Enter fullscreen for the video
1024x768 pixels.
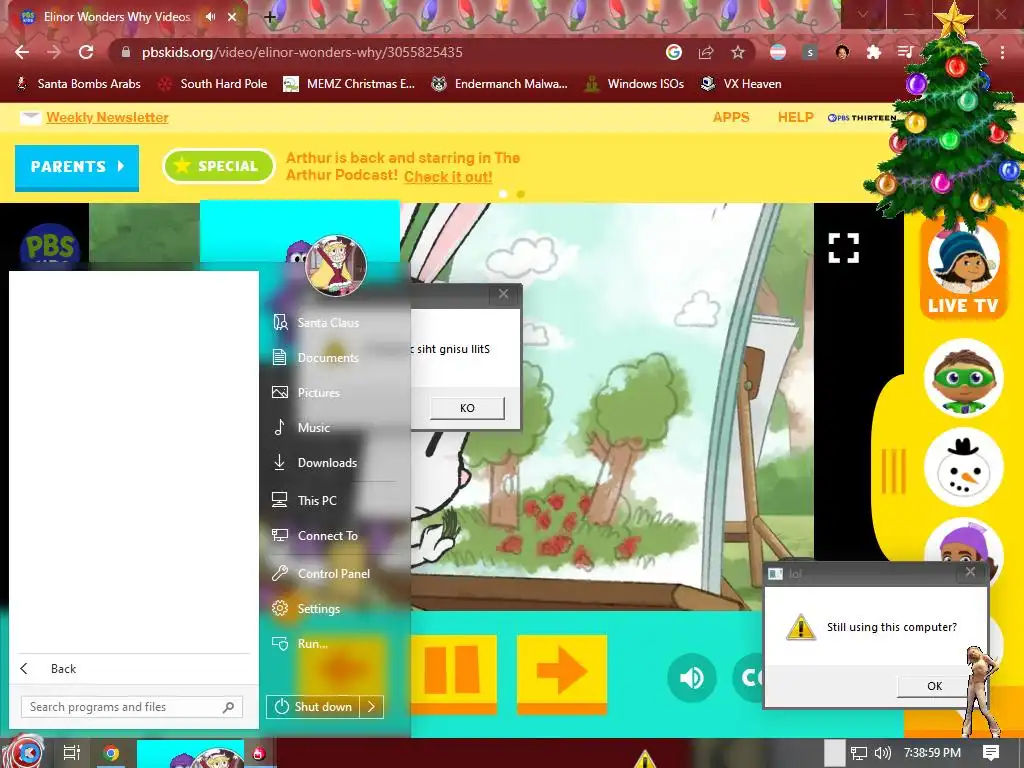tap(843, 248)
